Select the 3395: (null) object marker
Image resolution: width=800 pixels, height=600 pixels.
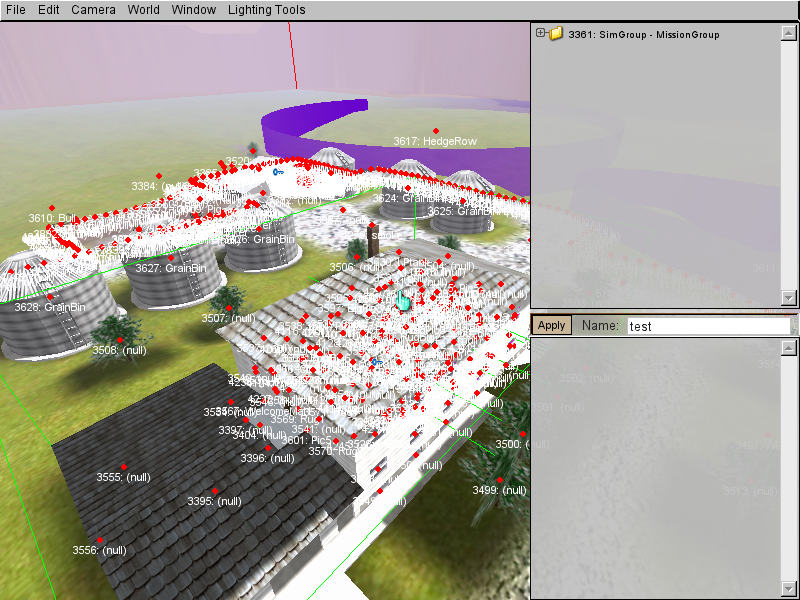point(214,490)
